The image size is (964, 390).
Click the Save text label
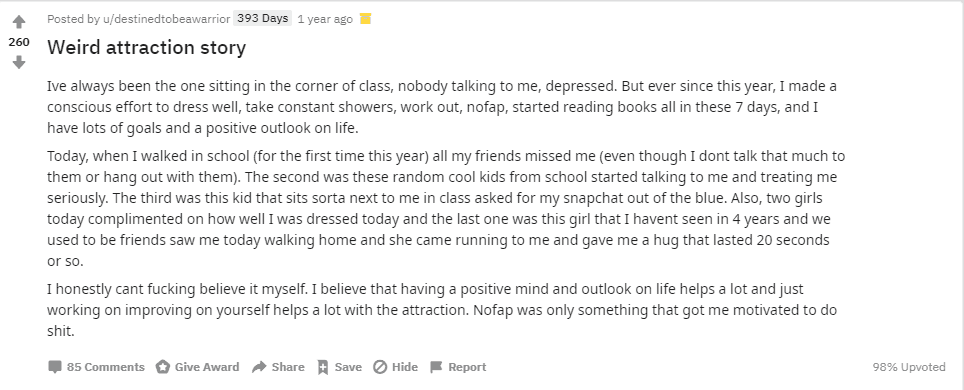[348, 367]
